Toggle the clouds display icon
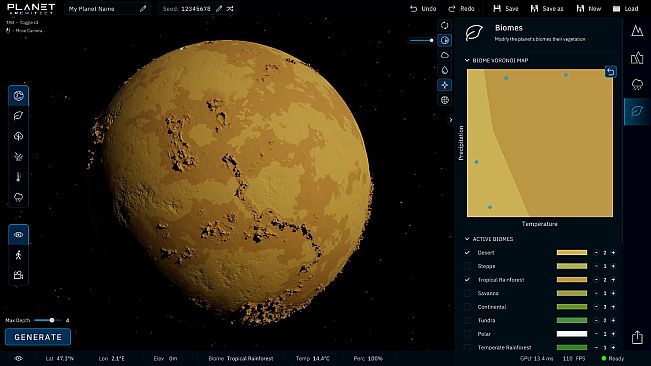651x366 pixels. pos(445,55)
